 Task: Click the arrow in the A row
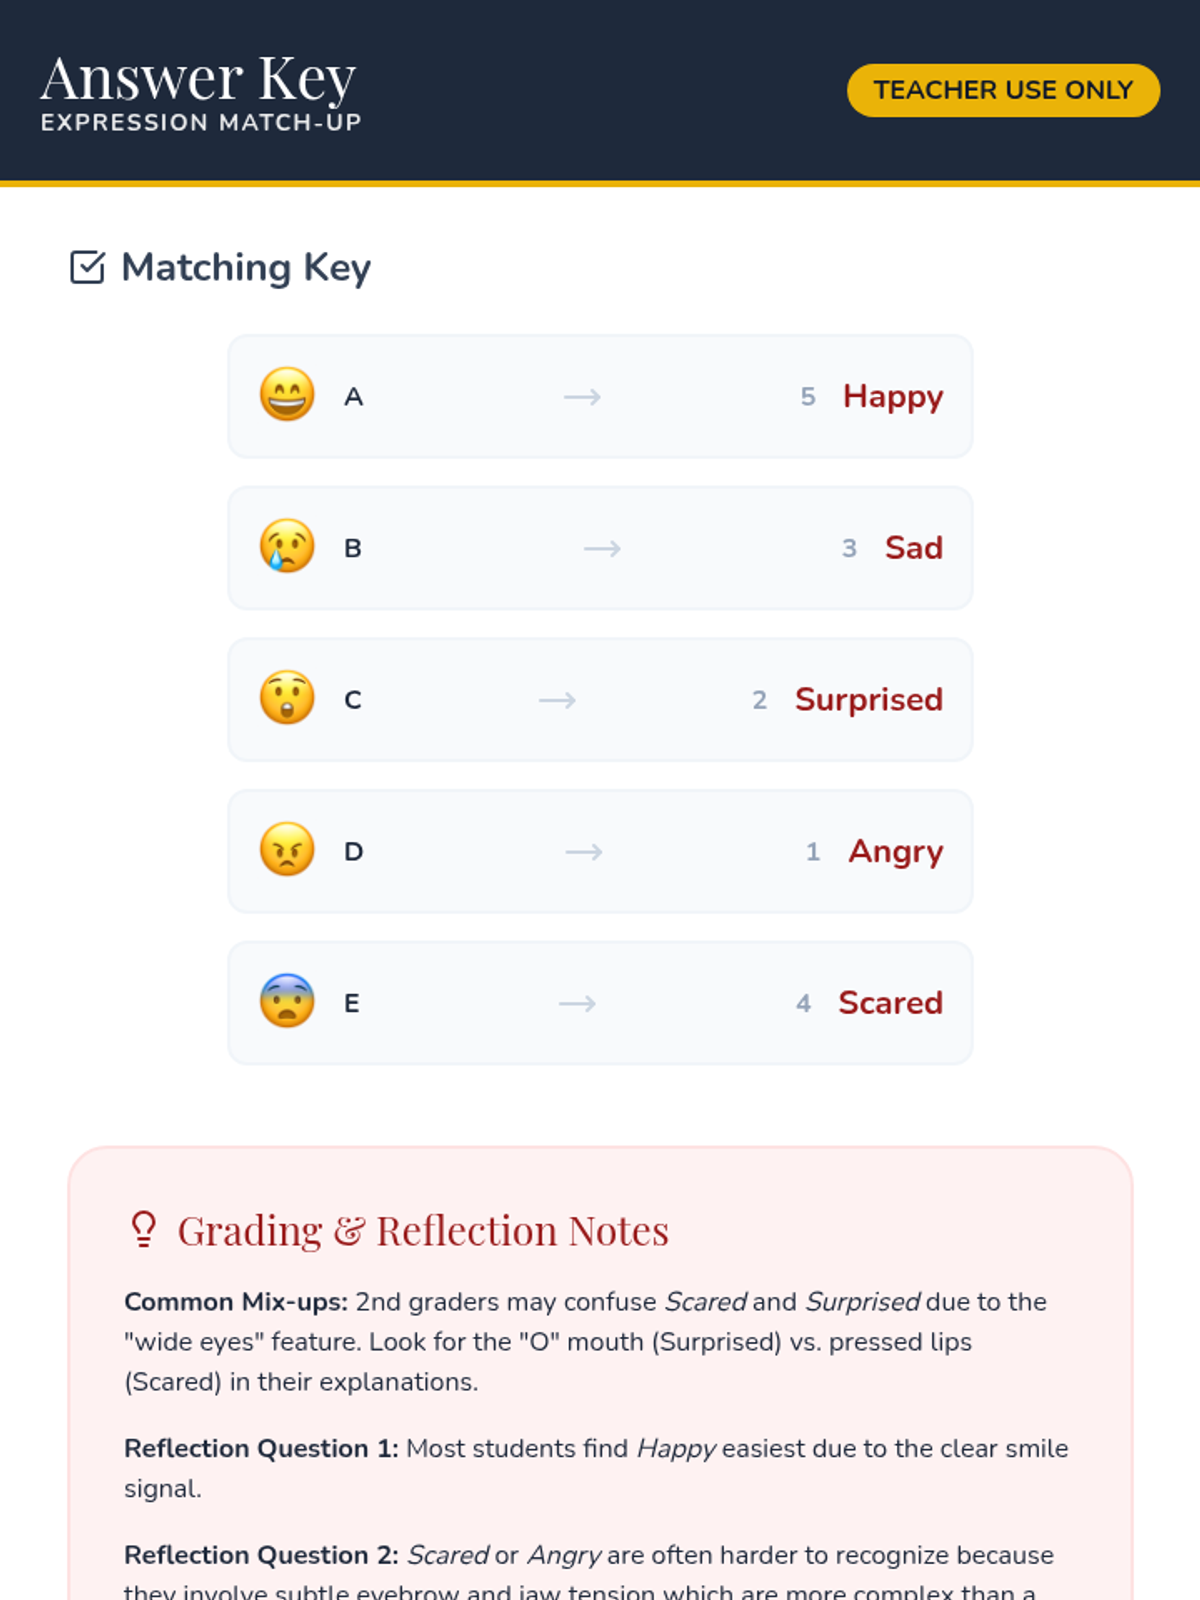pyautogui.click(x=582, y=397)
